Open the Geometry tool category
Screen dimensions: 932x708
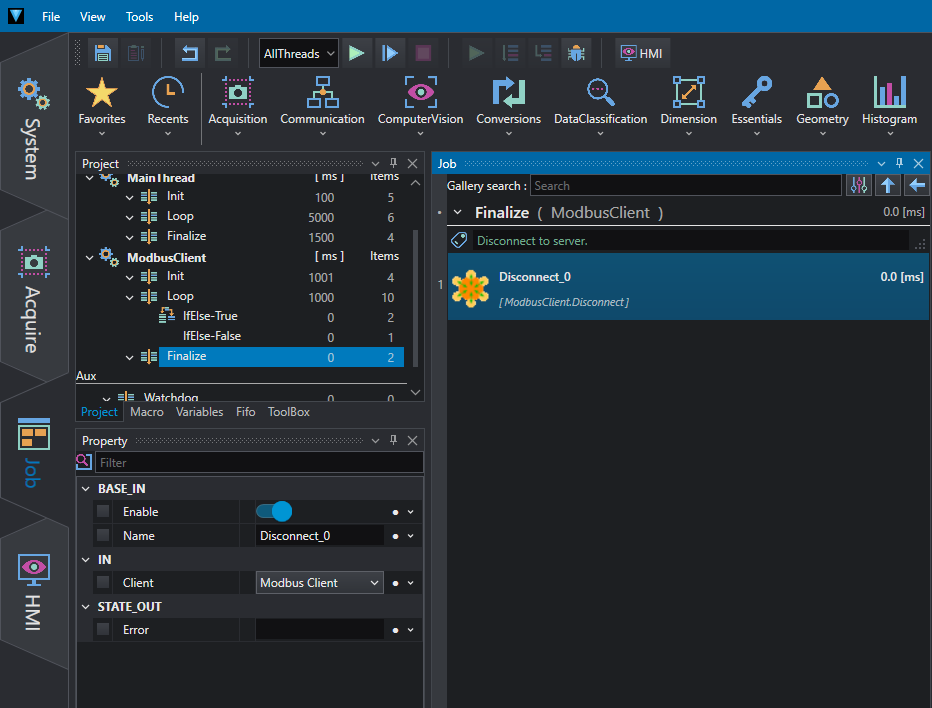point(822,105)
